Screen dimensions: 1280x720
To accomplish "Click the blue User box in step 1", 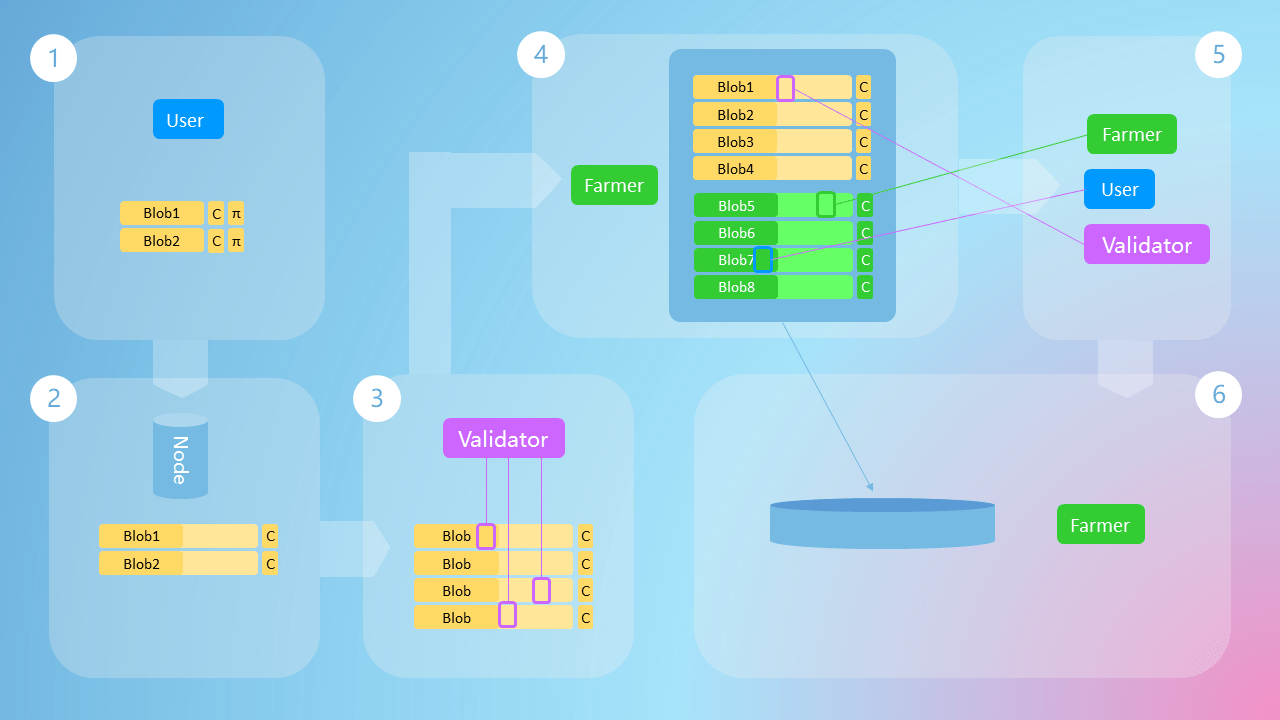I will coord(188,119).
